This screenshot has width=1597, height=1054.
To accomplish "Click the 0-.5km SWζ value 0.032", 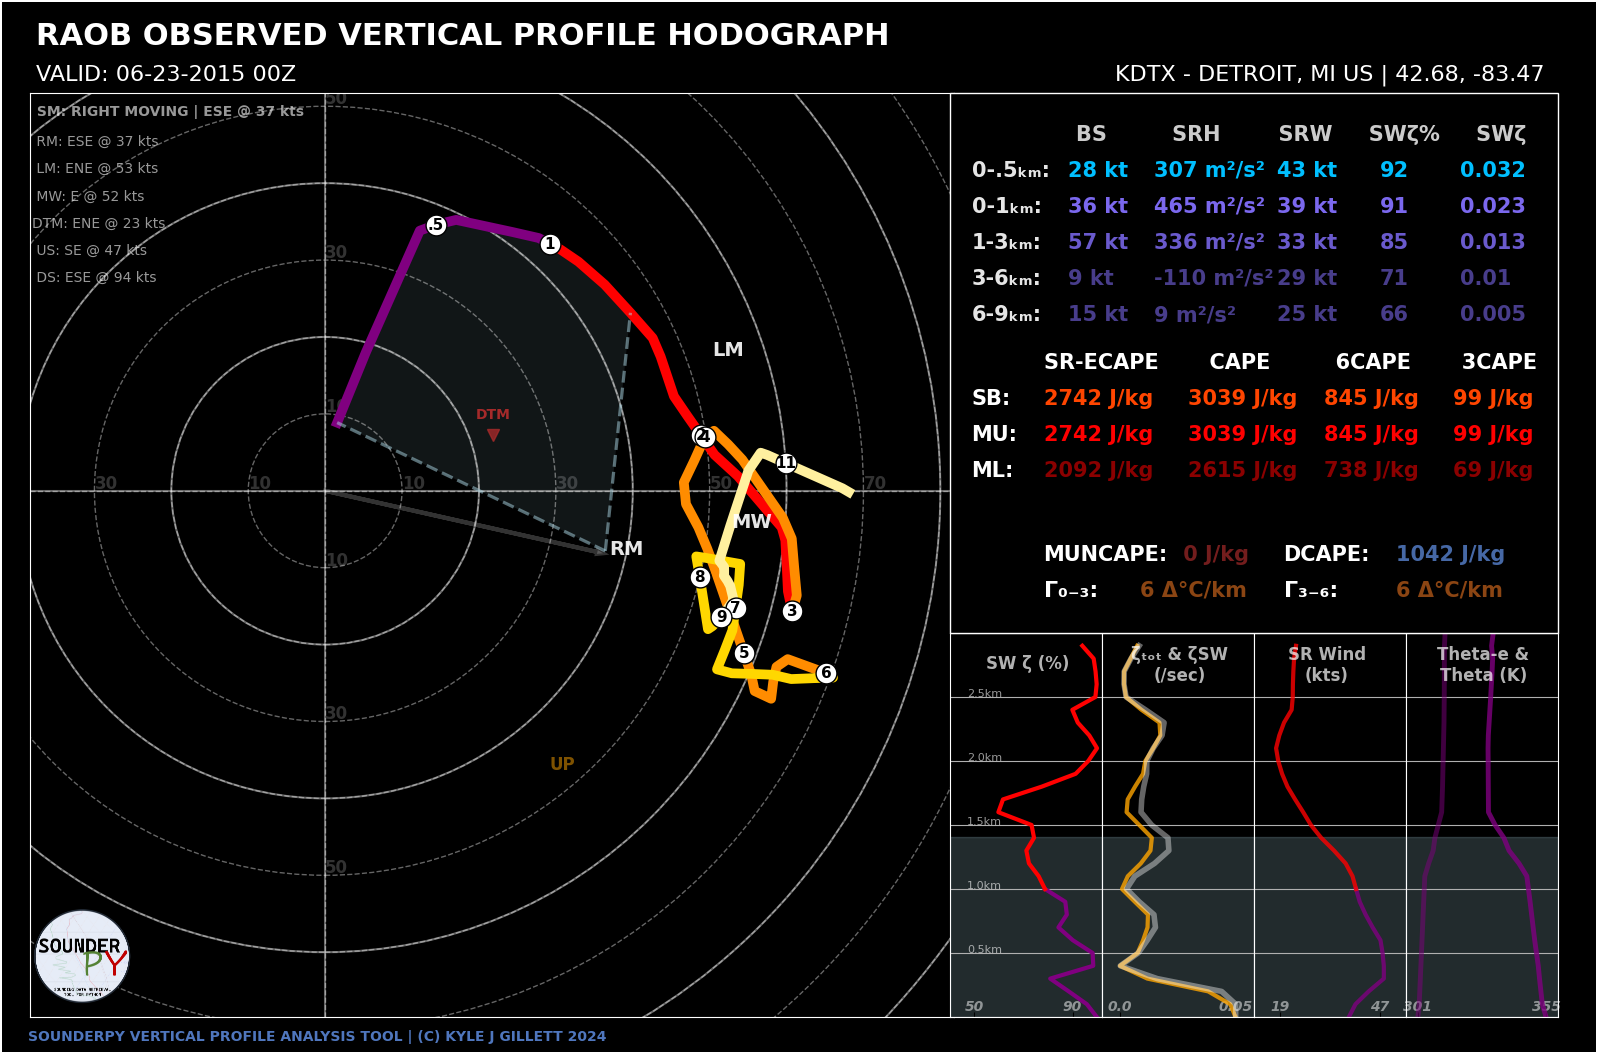I will [x=1492, y=170].
